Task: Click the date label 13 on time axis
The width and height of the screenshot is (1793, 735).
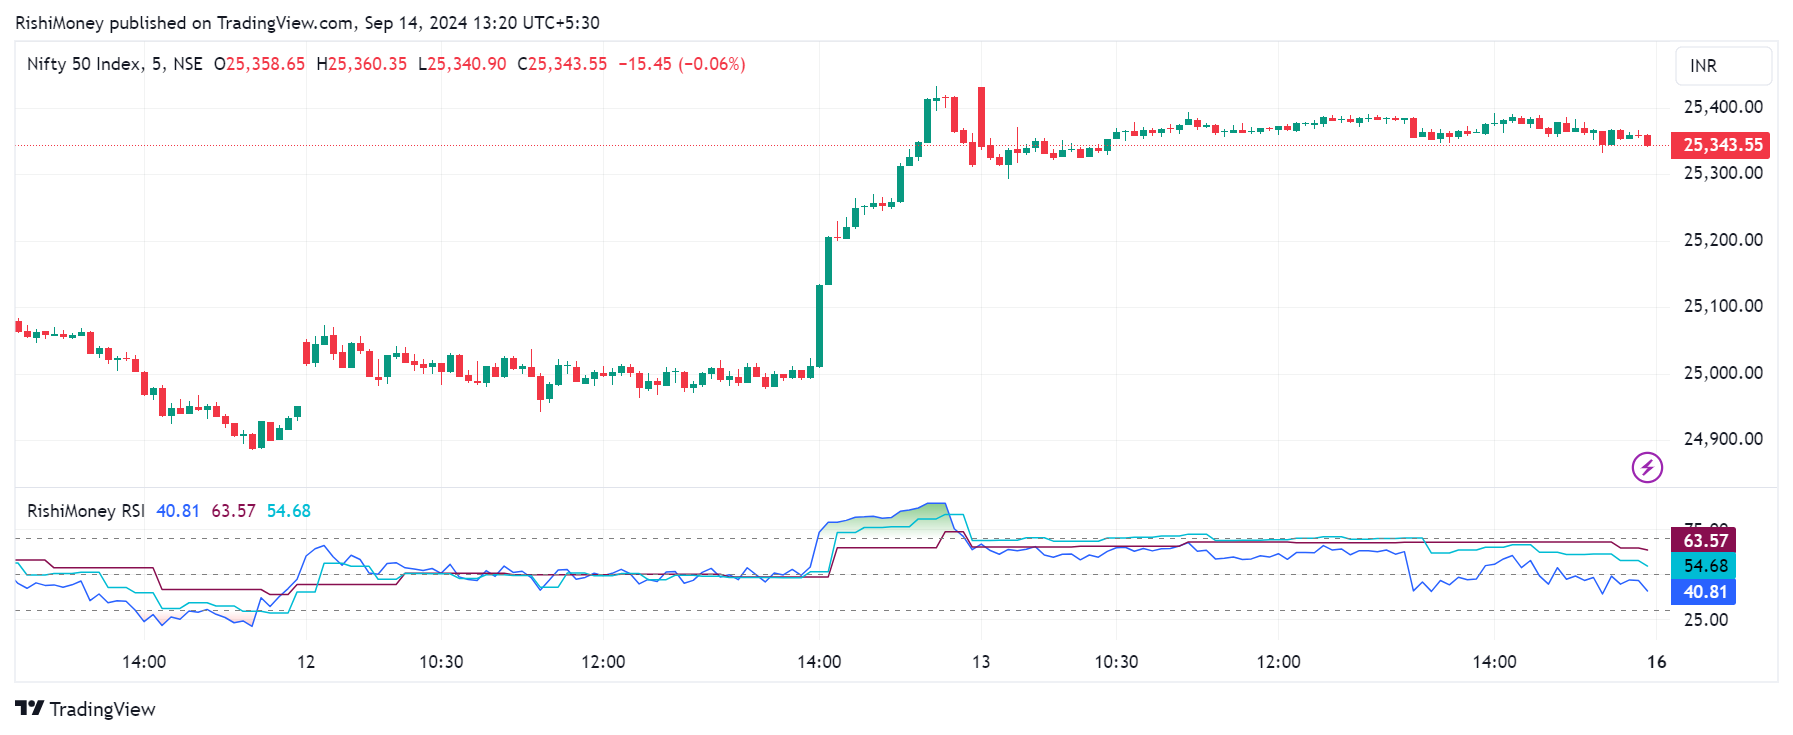Action: pos(981,662)
